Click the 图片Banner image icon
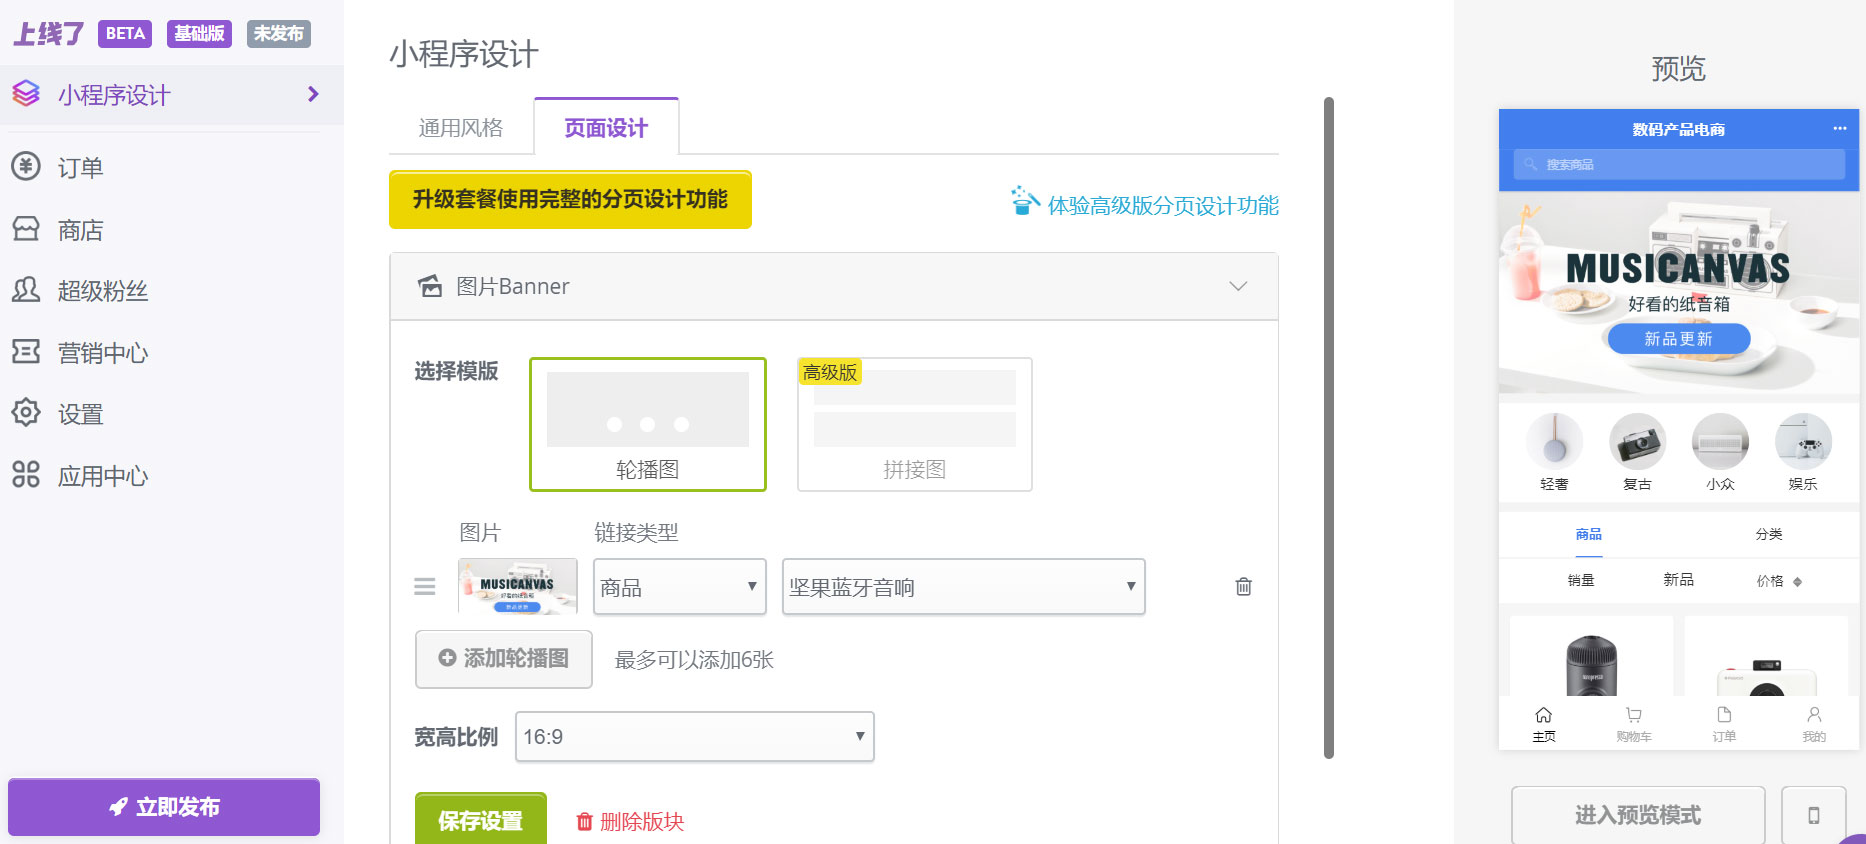Screen dimensions: 1866x844 click(x=430, y=286)
